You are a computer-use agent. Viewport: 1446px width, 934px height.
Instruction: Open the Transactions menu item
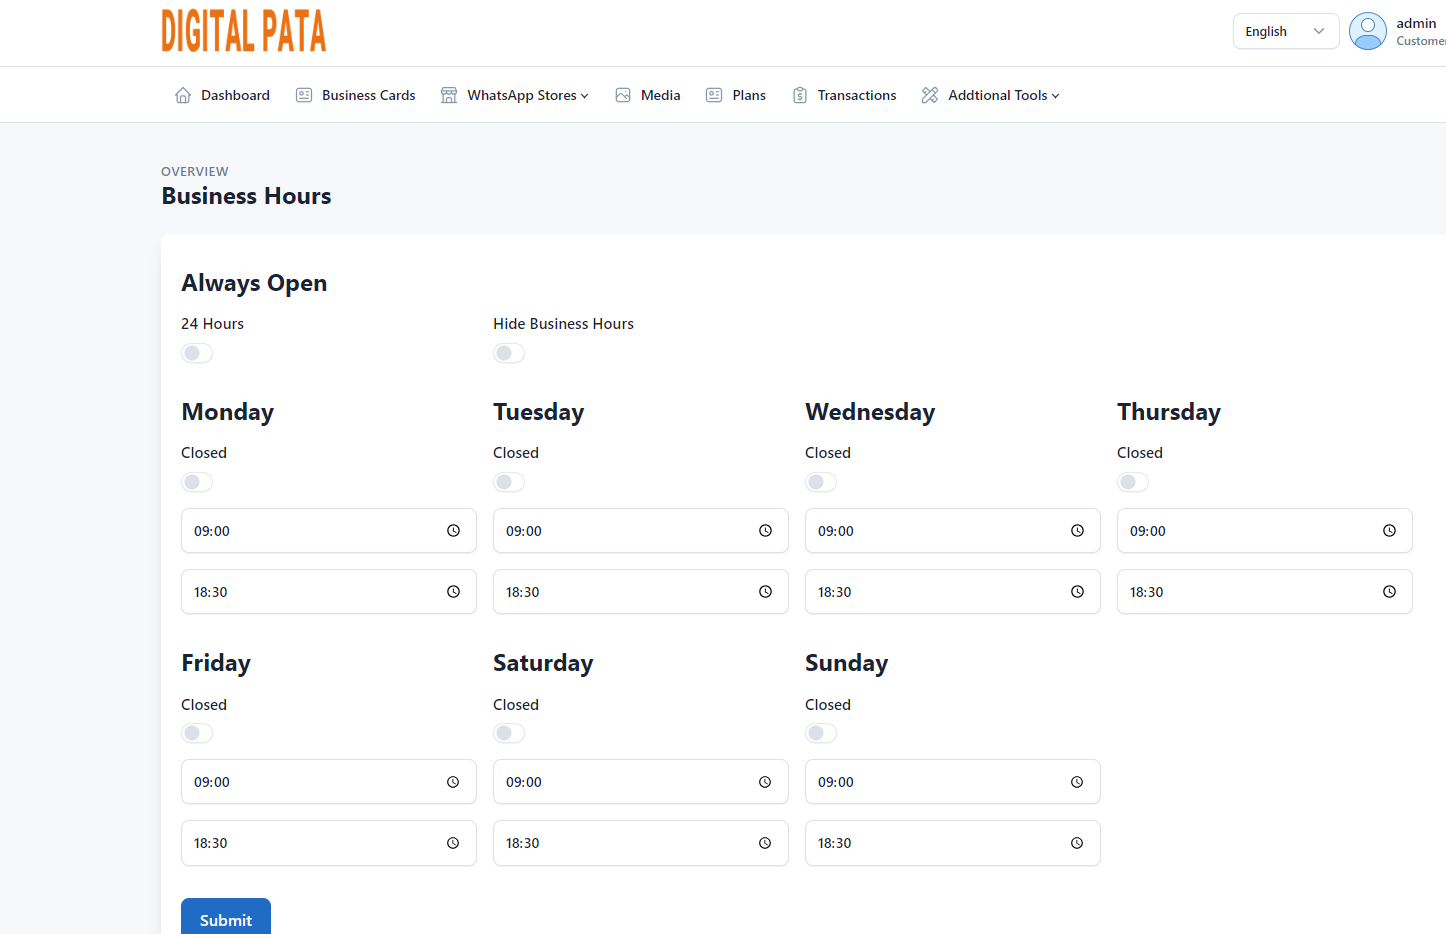tap(844, 95)
